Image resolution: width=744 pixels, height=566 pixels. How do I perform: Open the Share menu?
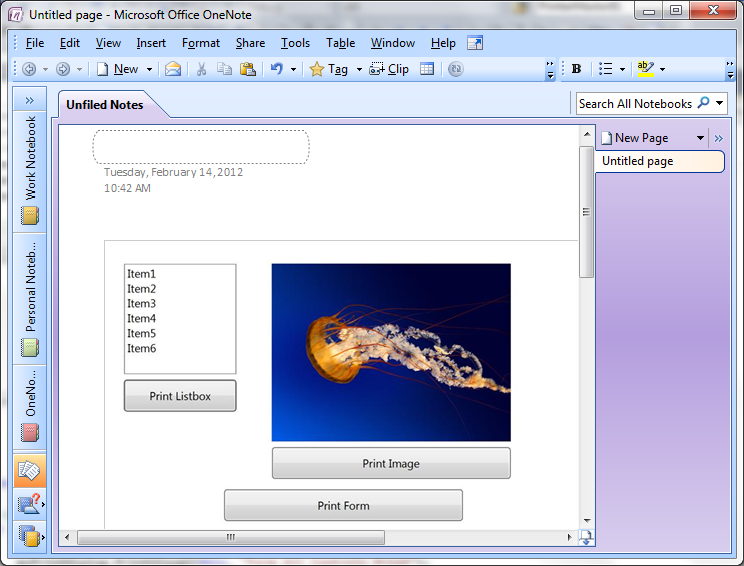coord(250,43)
